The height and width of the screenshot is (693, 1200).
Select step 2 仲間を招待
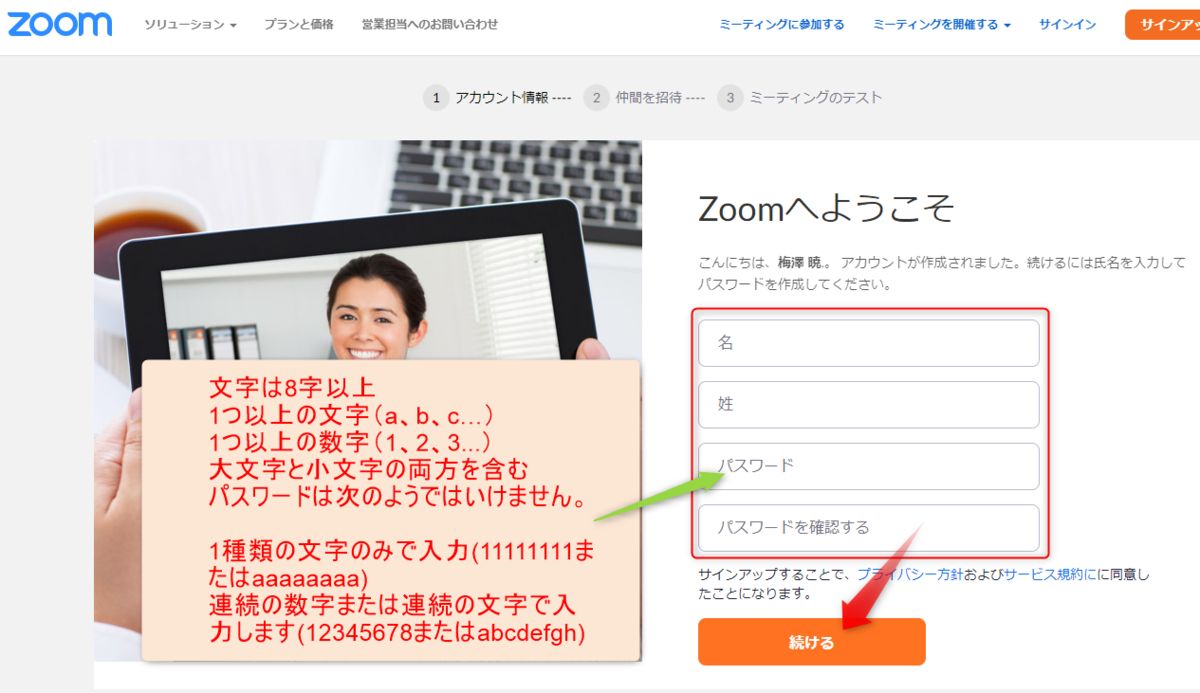point(644,97)
